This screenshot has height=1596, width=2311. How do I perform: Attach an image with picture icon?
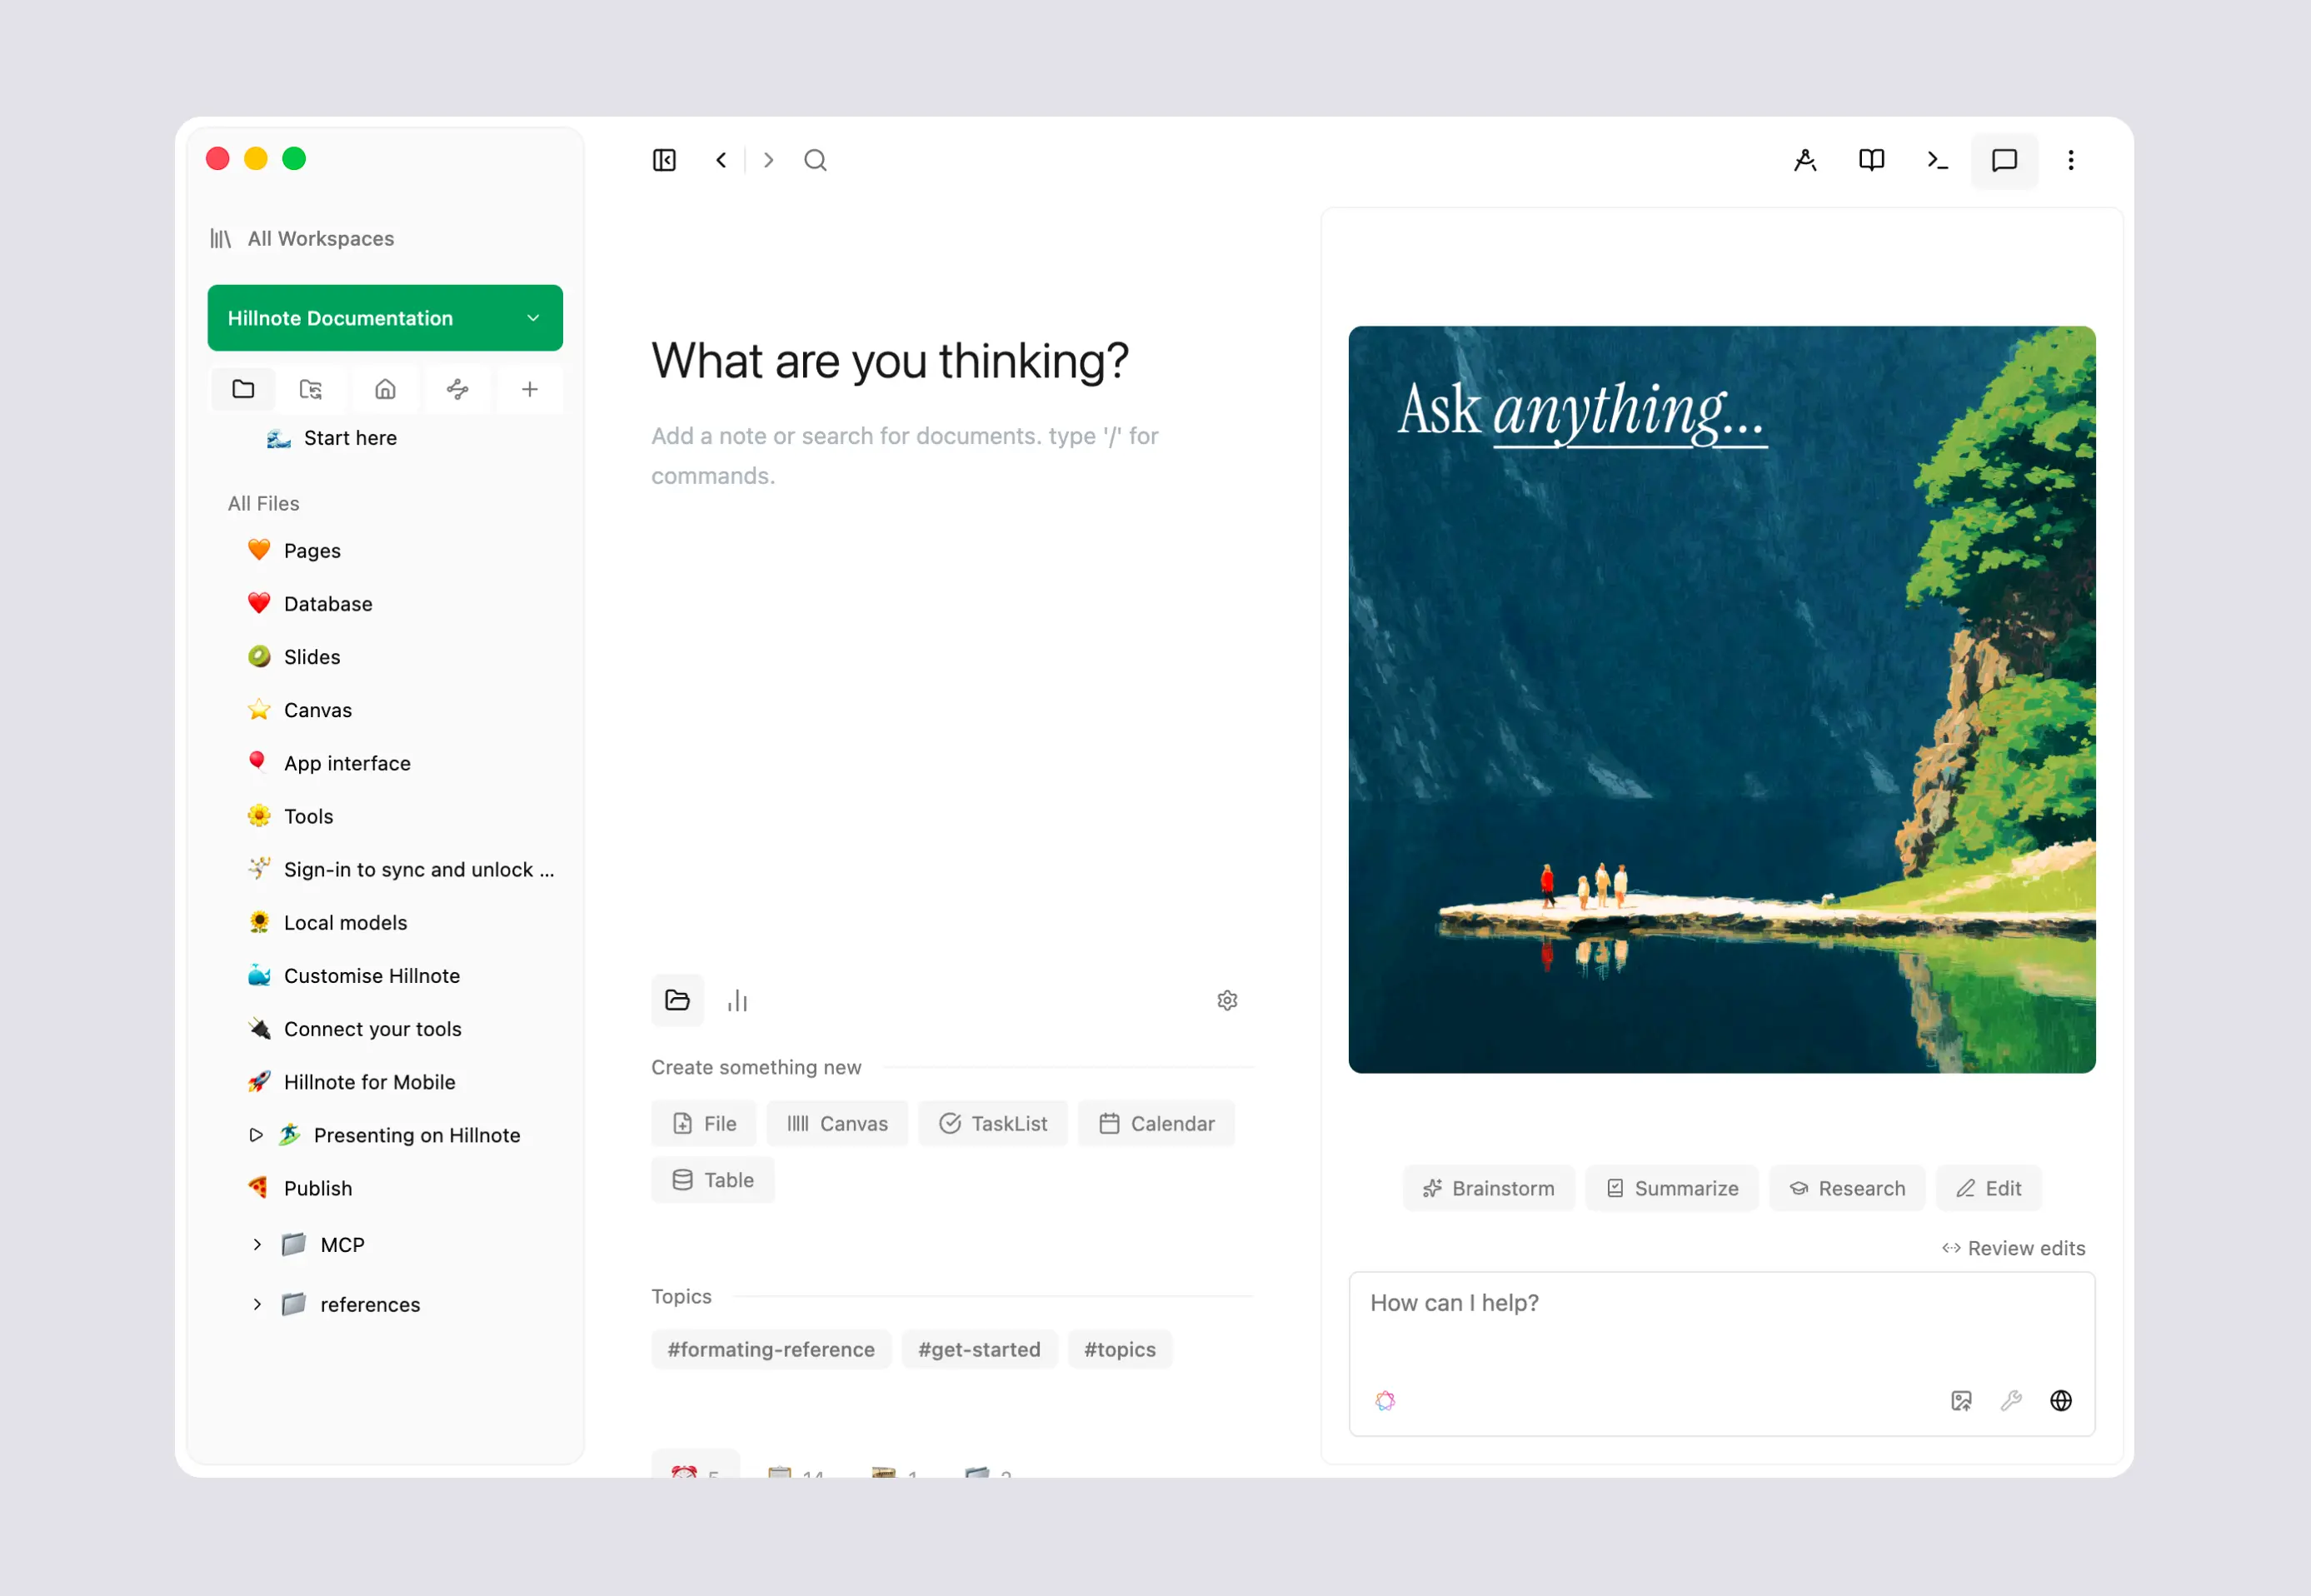tap(1961, 1400)
